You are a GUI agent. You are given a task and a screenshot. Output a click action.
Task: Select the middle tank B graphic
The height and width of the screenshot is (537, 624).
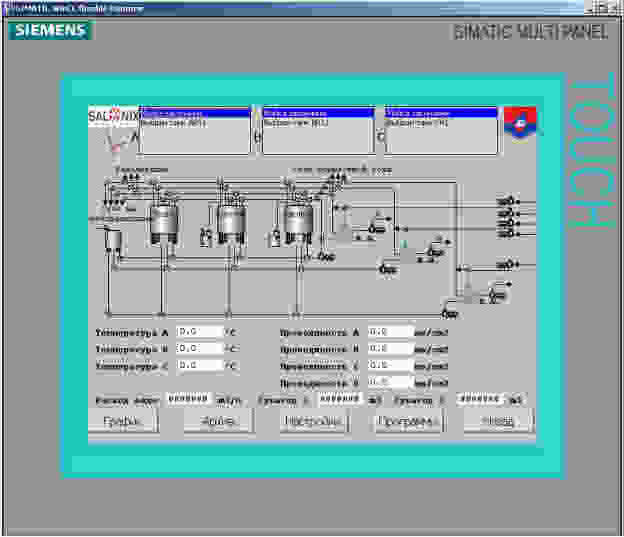[x=231, y=223]
